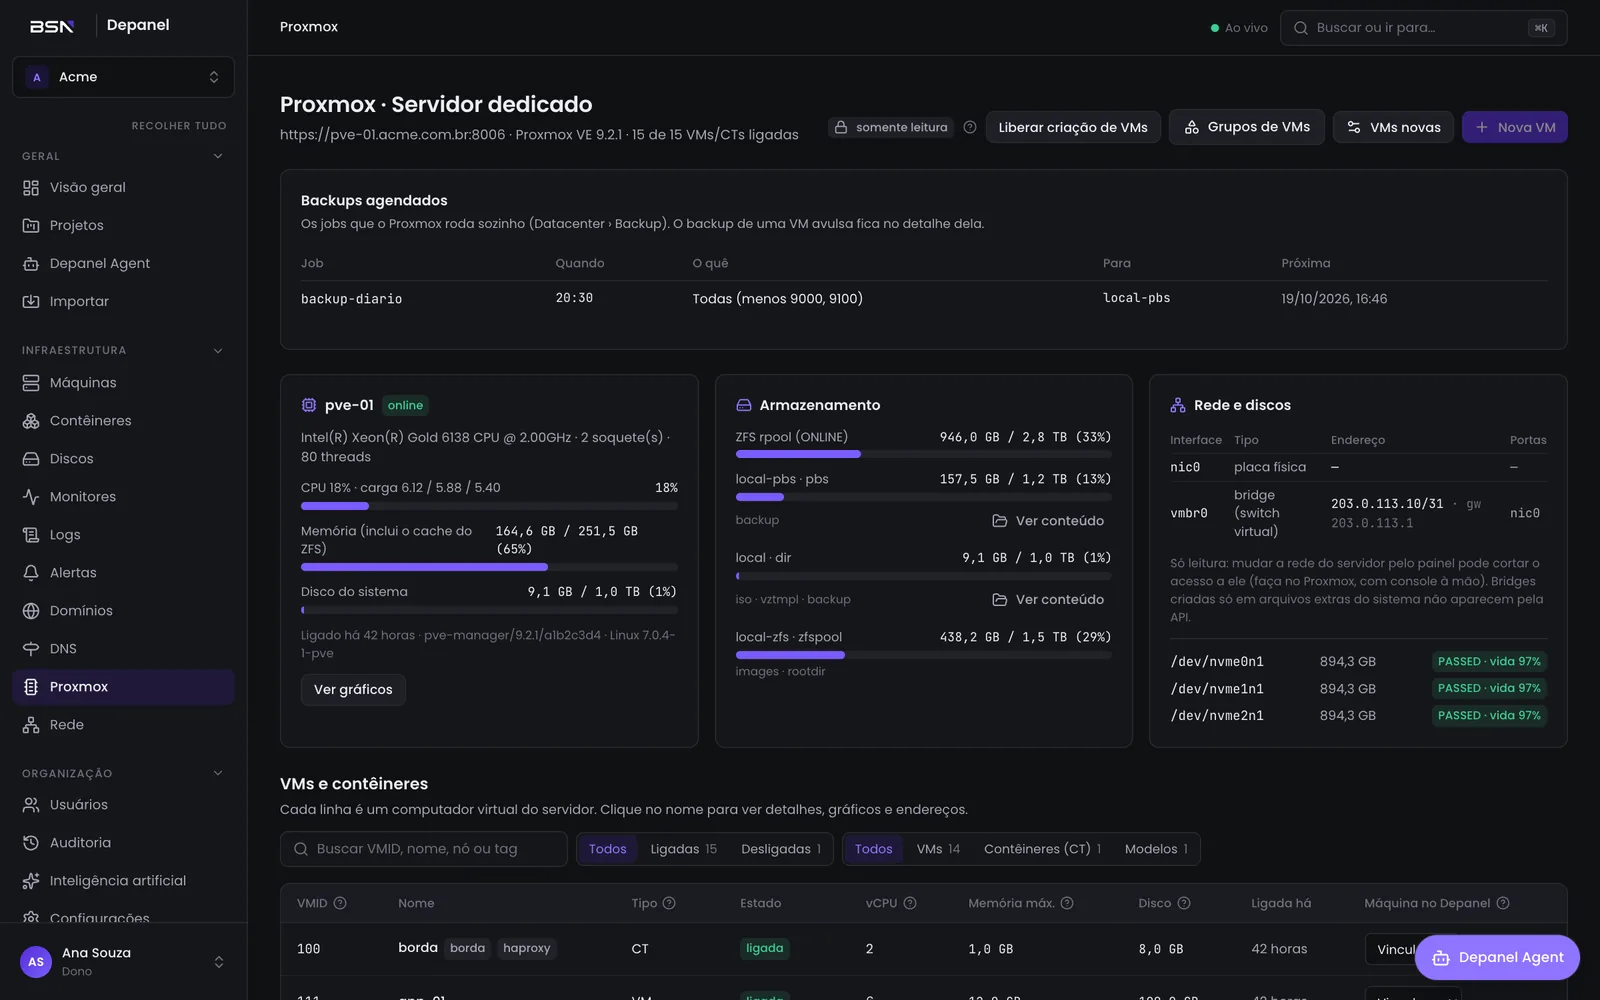Navigate to Contêineres
1600x1000 pixels.
click(123, 421)
